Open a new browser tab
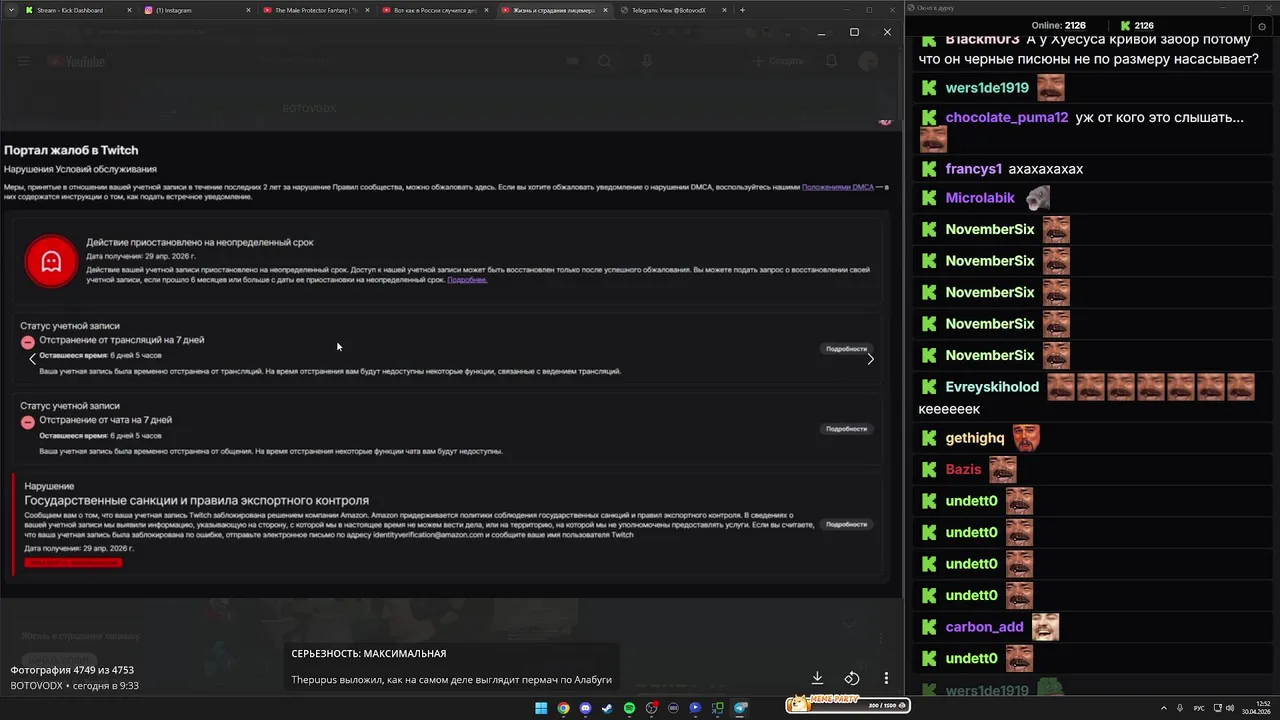The image size is (1280, 720). pyautogui.click(x=742, y=10)
